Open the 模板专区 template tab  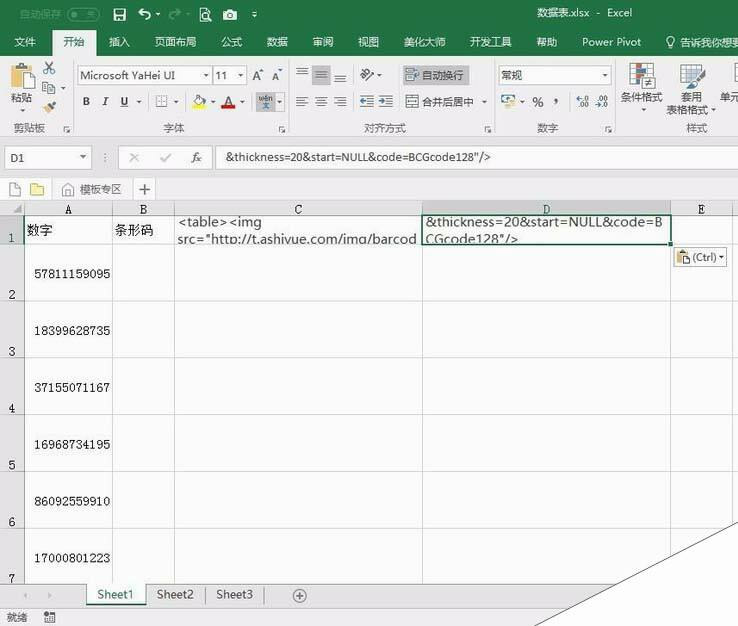pyautogui.click(x=92, y=189)
